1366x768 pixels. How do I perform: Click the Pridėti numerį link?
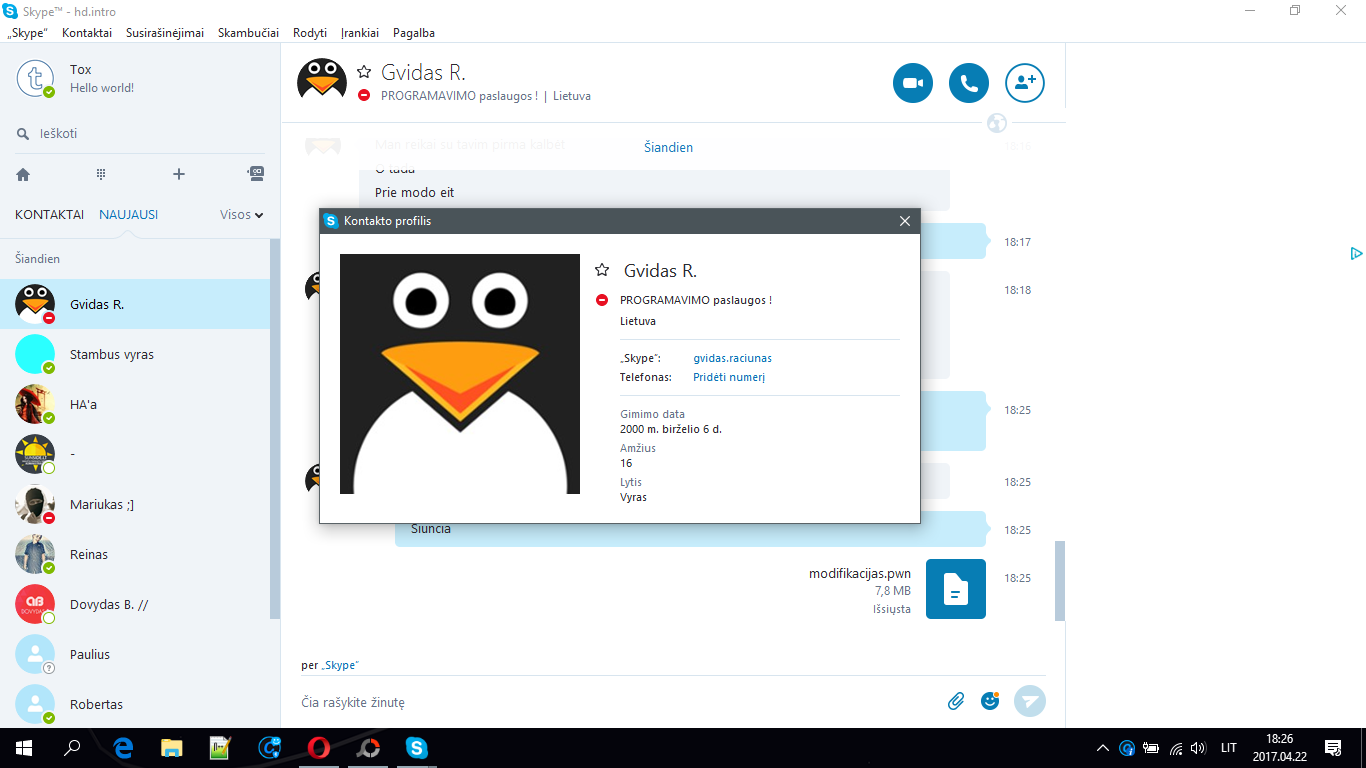click(729, 377)
